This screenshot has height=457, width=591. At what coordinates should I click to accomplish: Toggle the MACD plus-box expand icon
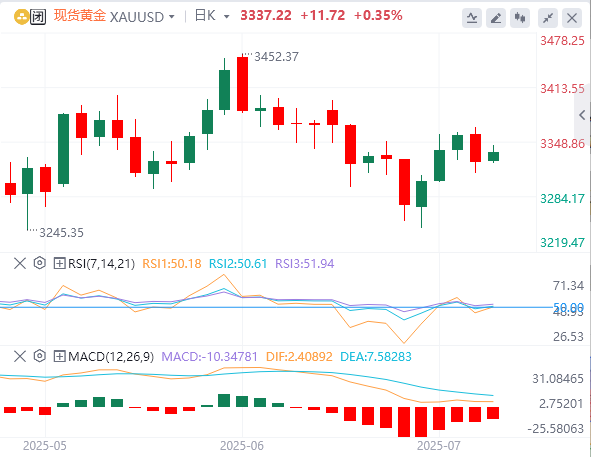[x=60, y=356]
